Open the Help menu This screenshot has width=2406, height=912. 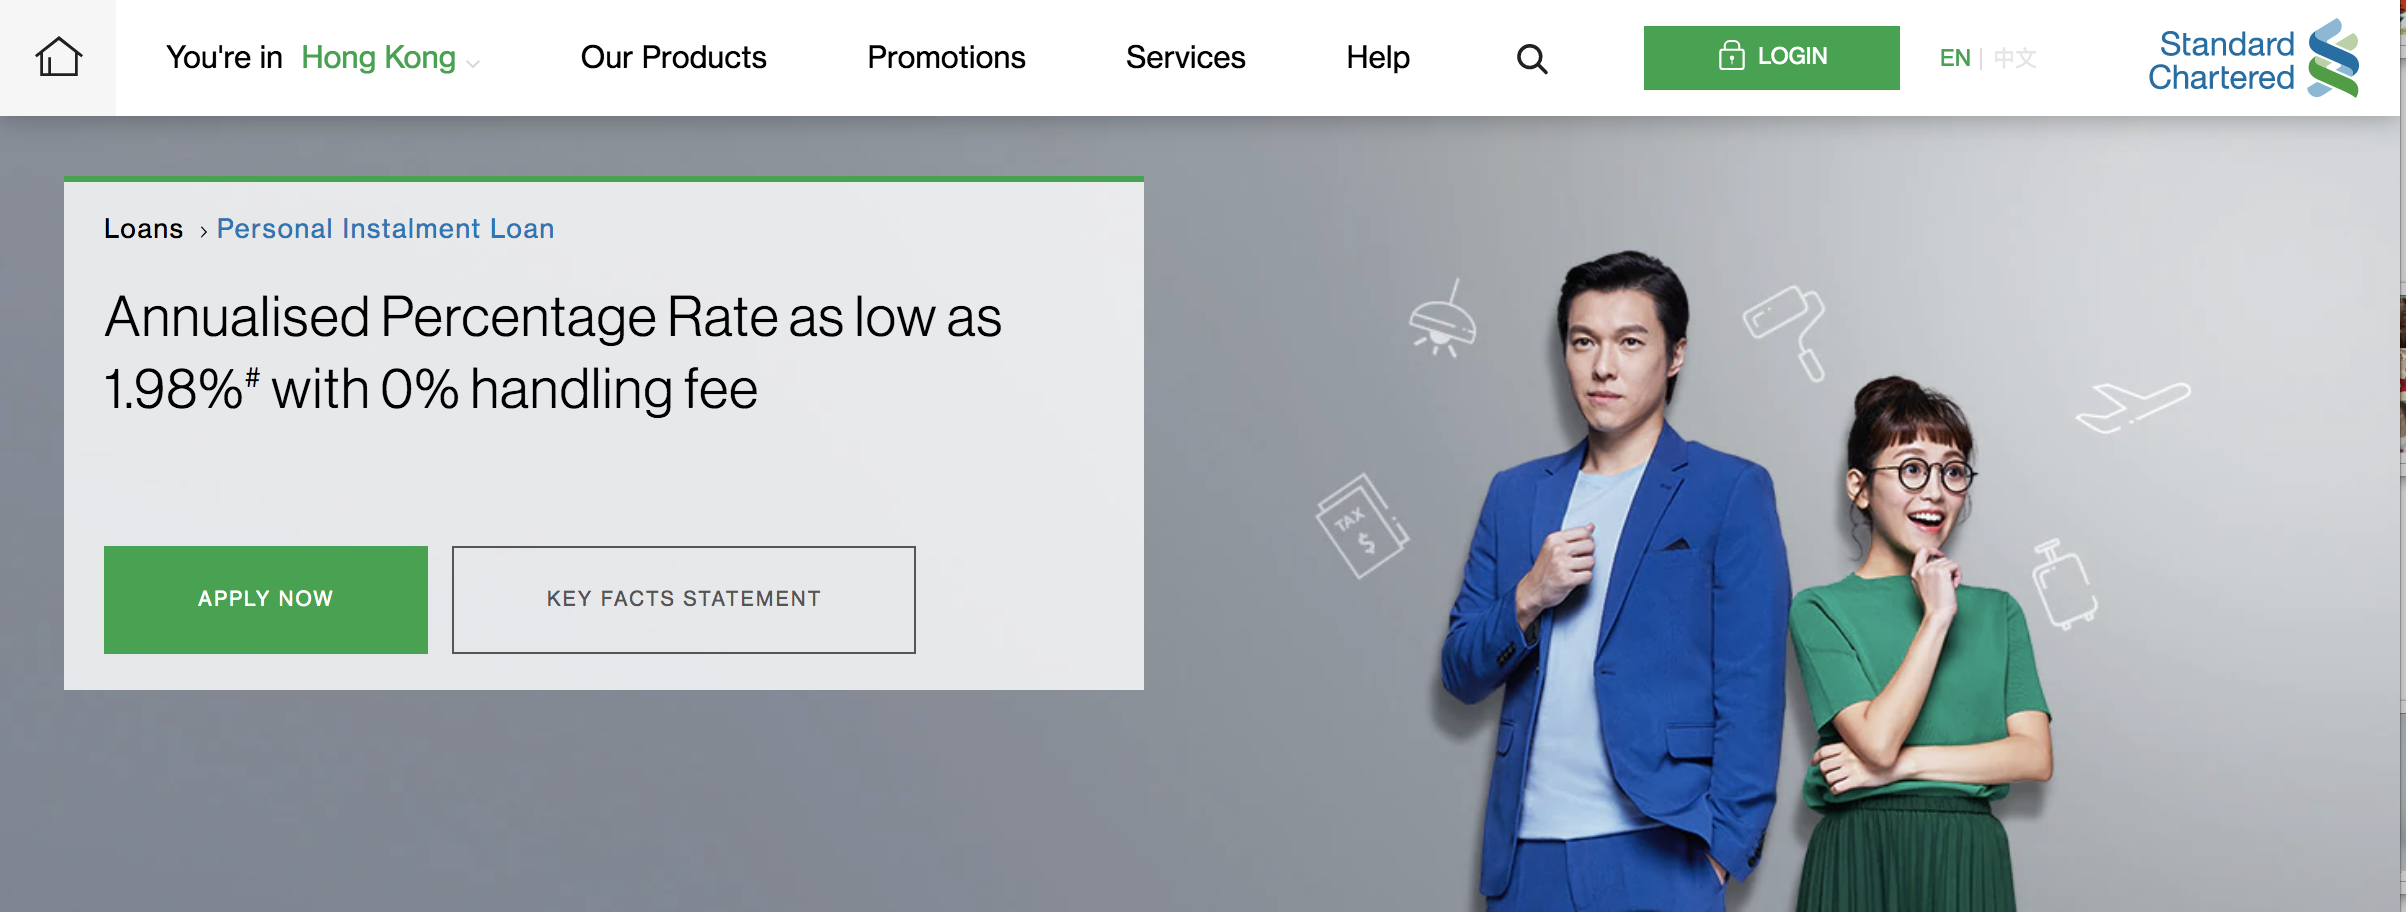(1377, 58)
